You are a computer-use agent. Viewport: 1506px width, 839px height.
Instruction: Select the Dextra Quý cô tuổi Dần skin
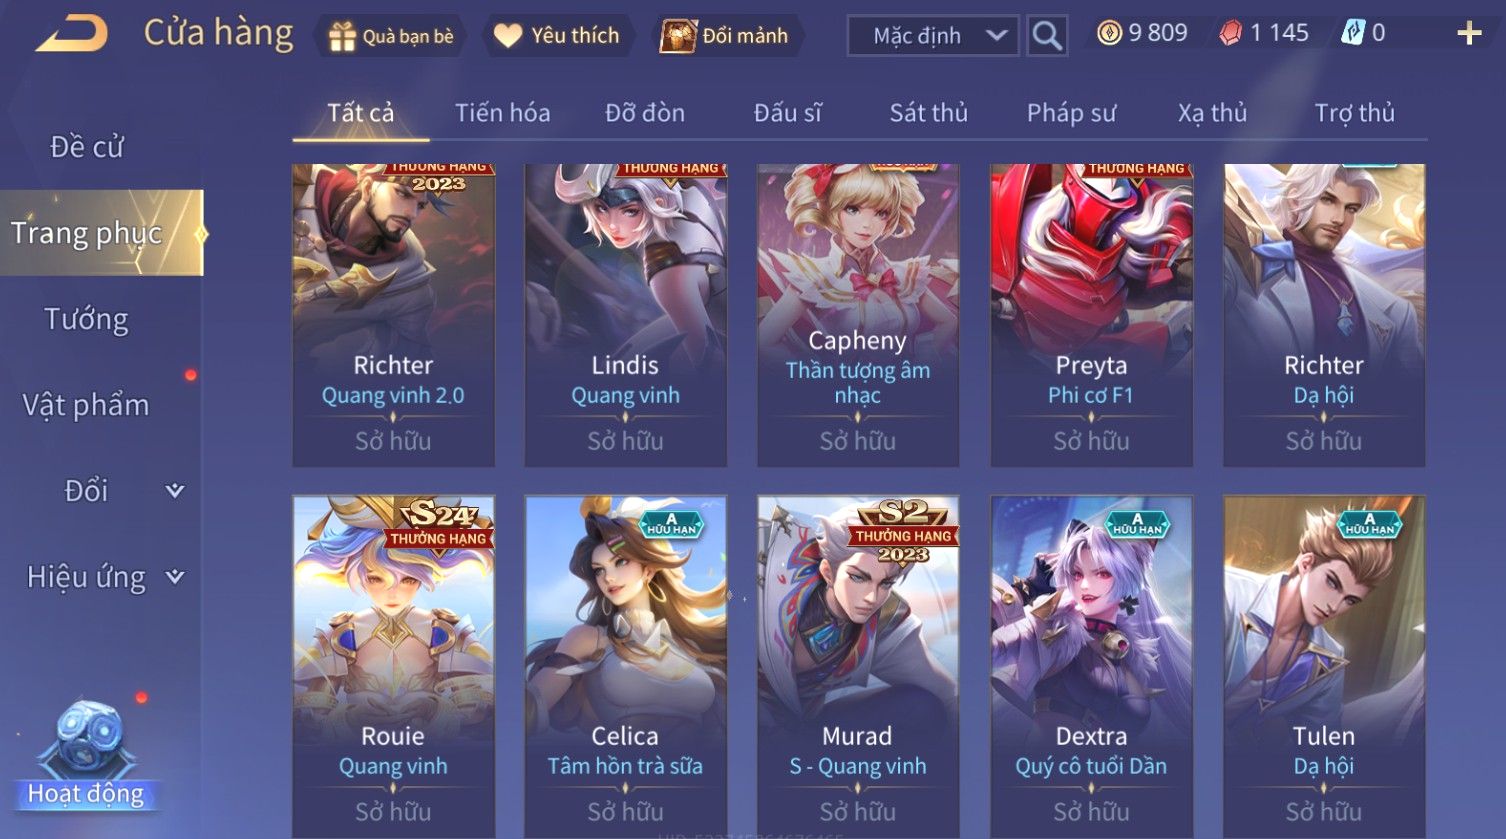click(x=1091, y=667)
